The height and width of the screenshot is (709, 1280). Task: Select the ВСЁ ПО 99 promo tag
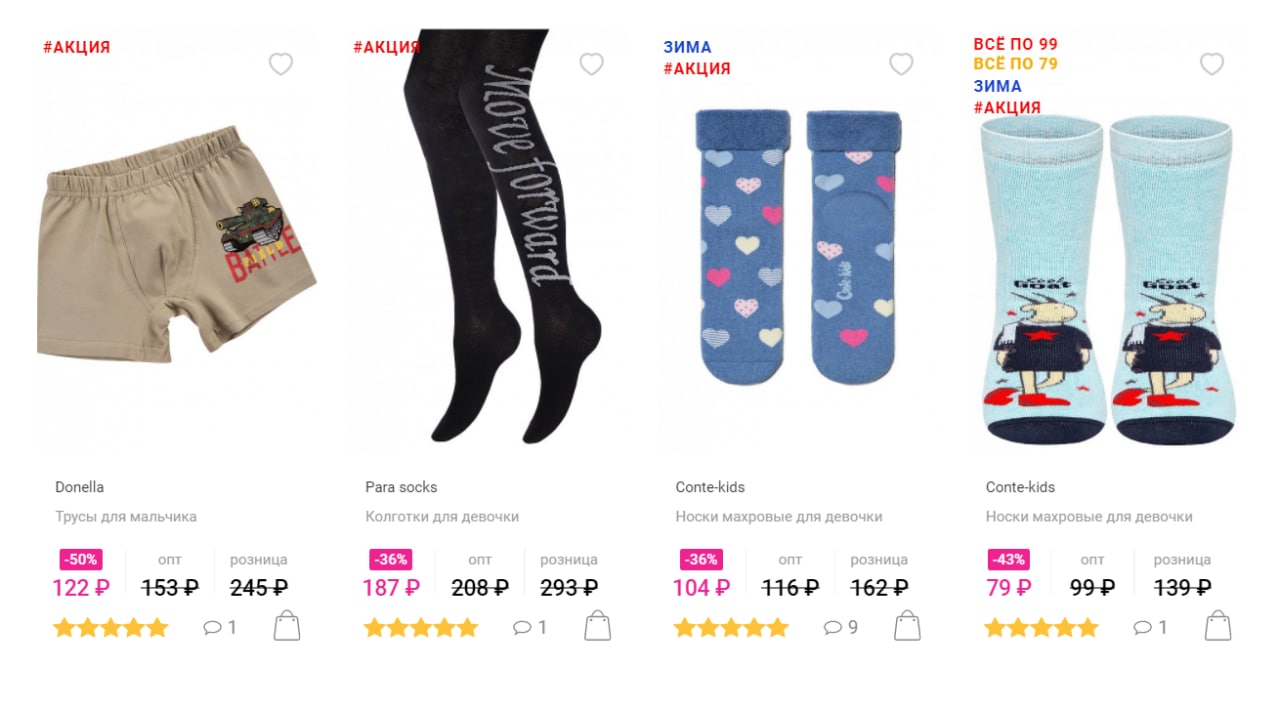pyautogui.click(x=1016, y=44)
